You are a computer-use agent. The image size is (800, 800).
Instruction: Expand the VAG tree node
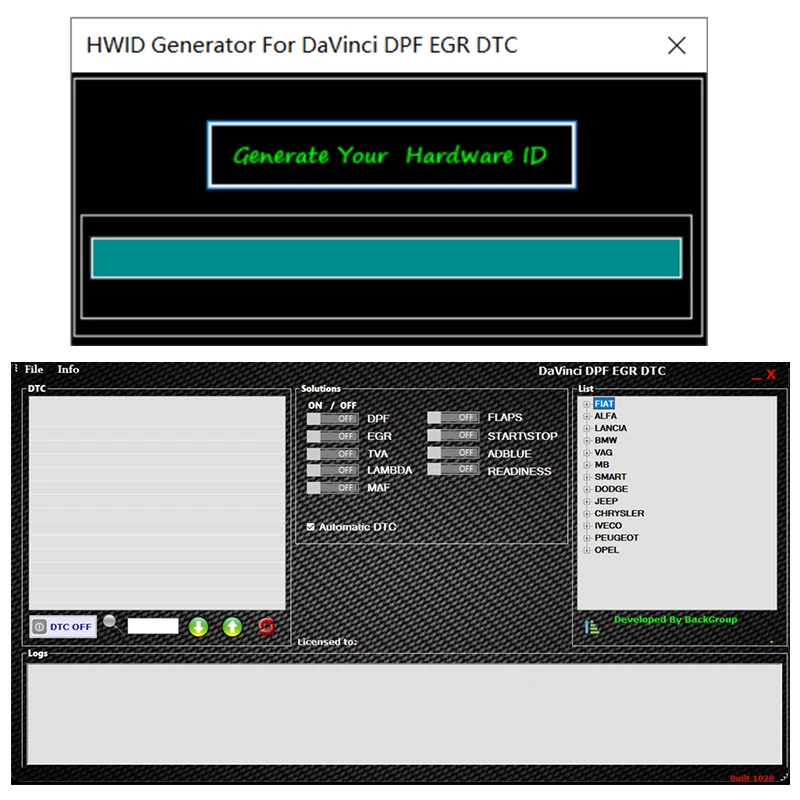click(587, 452)
